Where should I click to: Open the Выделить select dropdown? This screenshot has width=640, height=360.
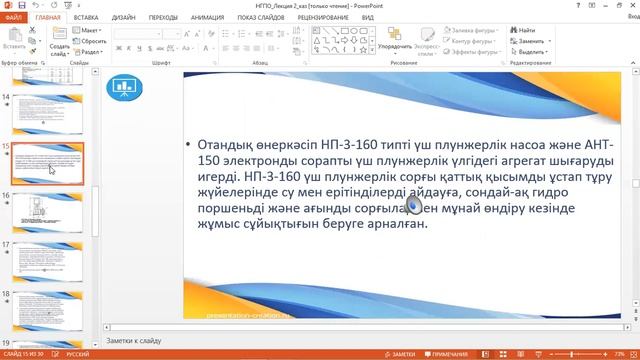point(529,52)
